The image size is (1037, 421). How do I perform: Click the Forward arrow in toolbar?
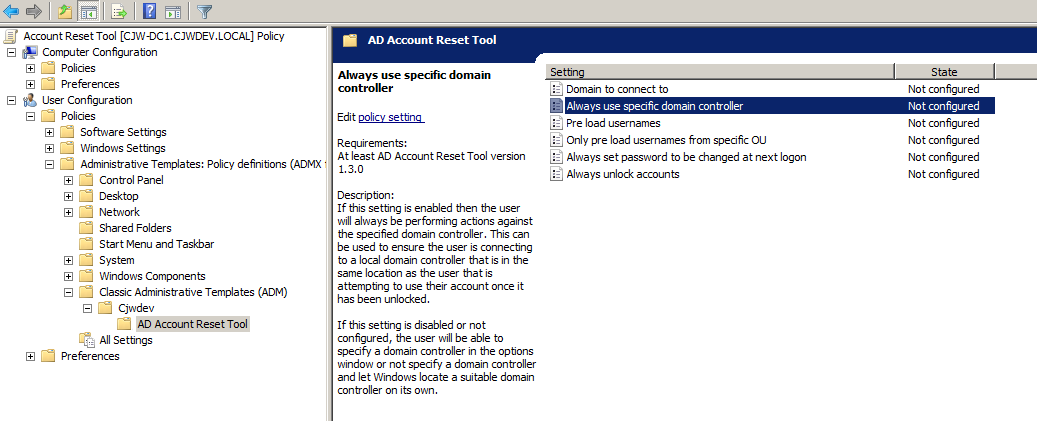point(33,12)
